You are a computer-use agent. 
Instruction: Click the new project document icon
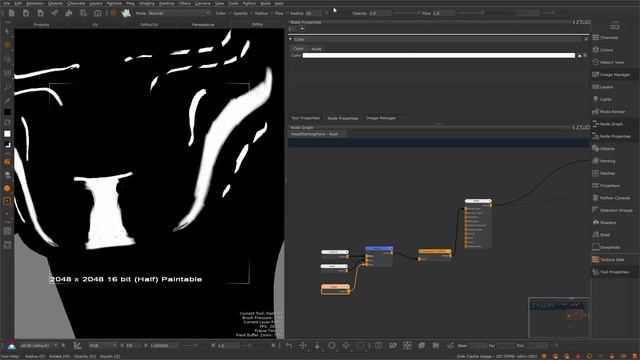pyautogui.click(x=11, y=13)
